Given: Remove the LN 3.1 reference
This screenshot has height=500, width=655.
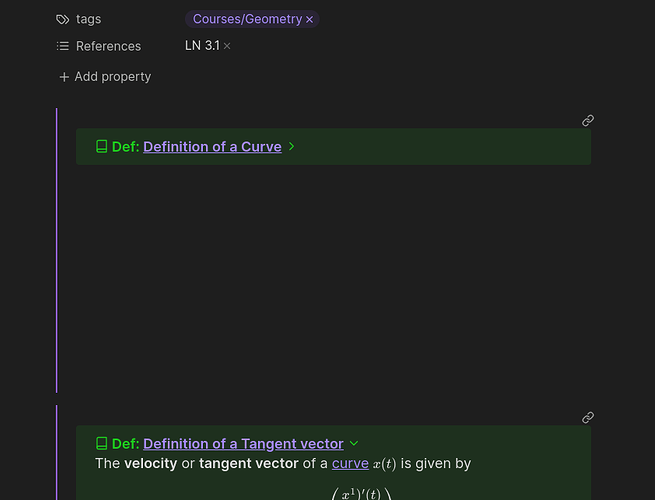Looking at the screenshot, I should click(x=227, y=46).
